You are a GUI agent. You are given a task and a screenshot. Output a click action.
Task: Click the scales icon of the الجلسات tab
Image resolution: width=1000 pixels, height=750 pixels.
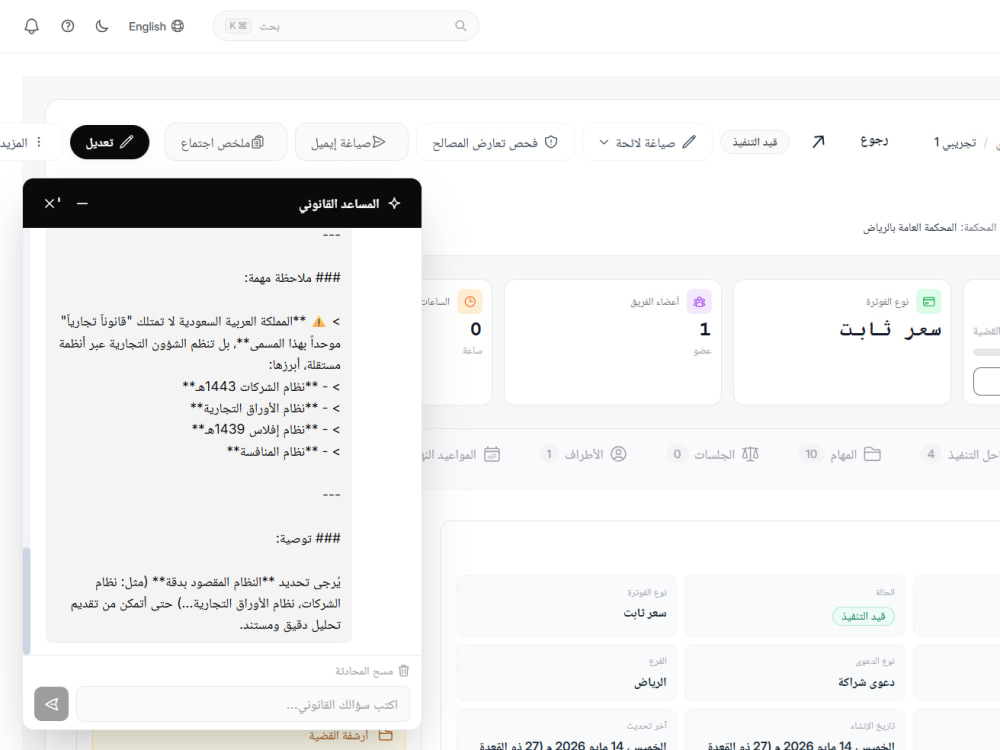(750, 454)
